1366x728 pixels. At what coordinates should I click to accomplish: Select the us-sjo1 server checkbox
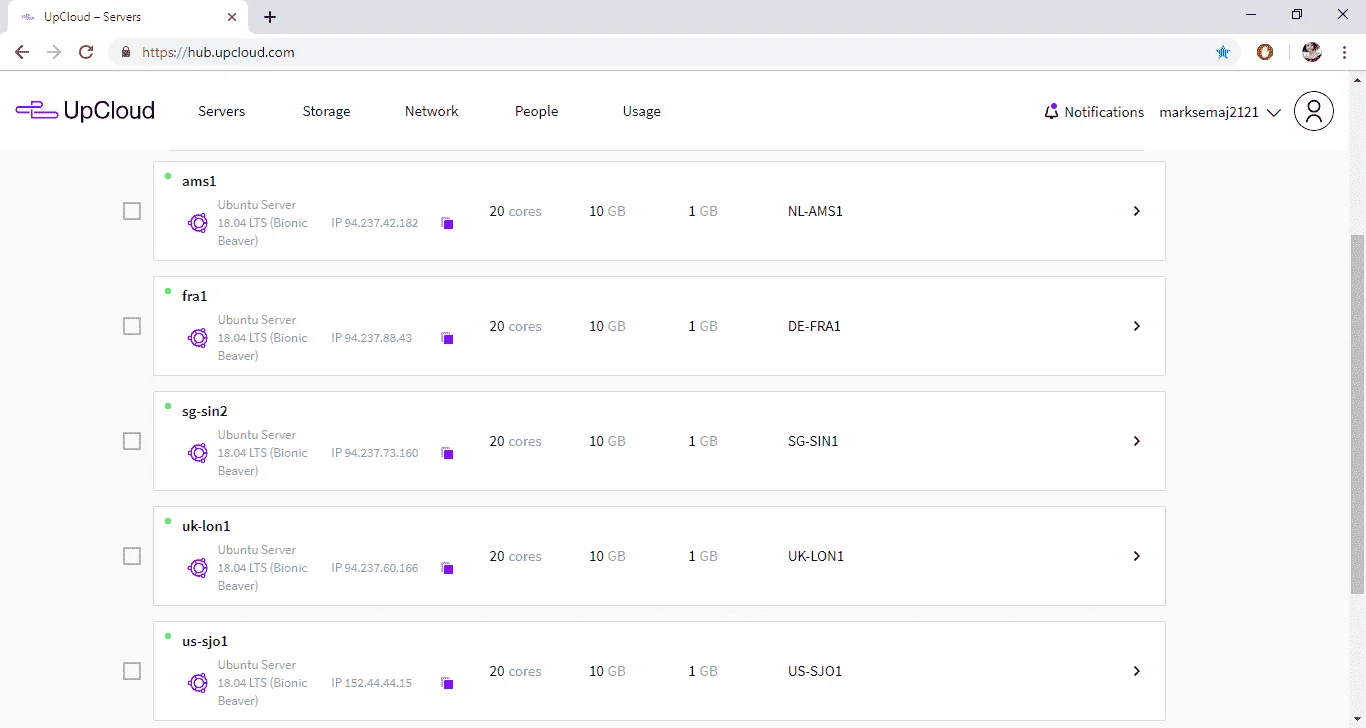[x=132, y=671]
